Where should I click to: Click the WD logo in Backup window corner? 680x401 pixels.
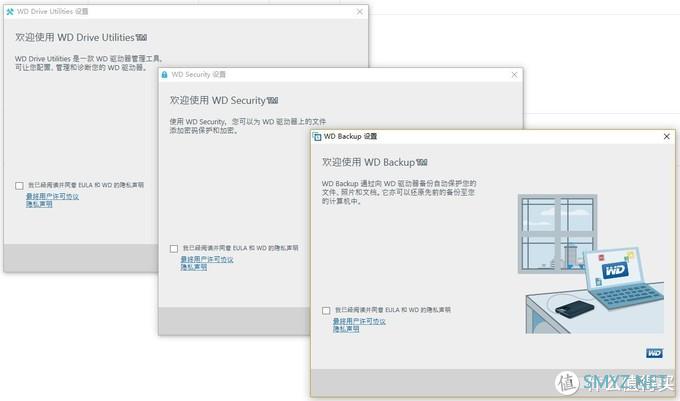[x=654, y=352]
